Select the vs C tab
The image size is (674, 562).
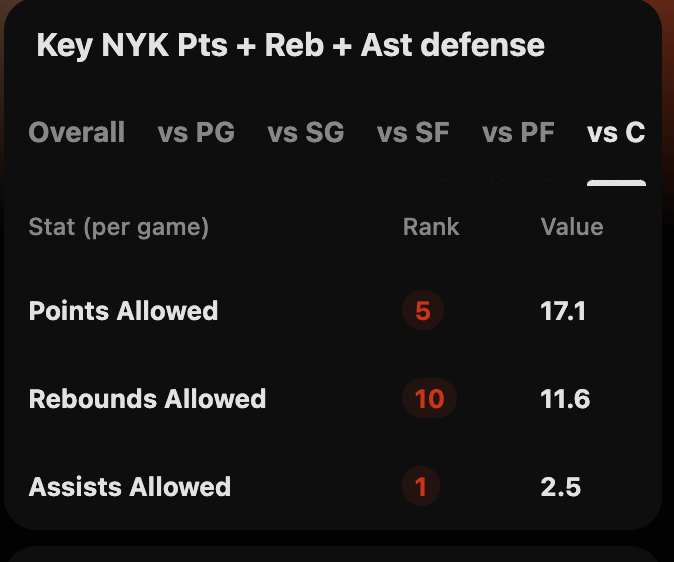pyautogui.click(x=616, y=133)
